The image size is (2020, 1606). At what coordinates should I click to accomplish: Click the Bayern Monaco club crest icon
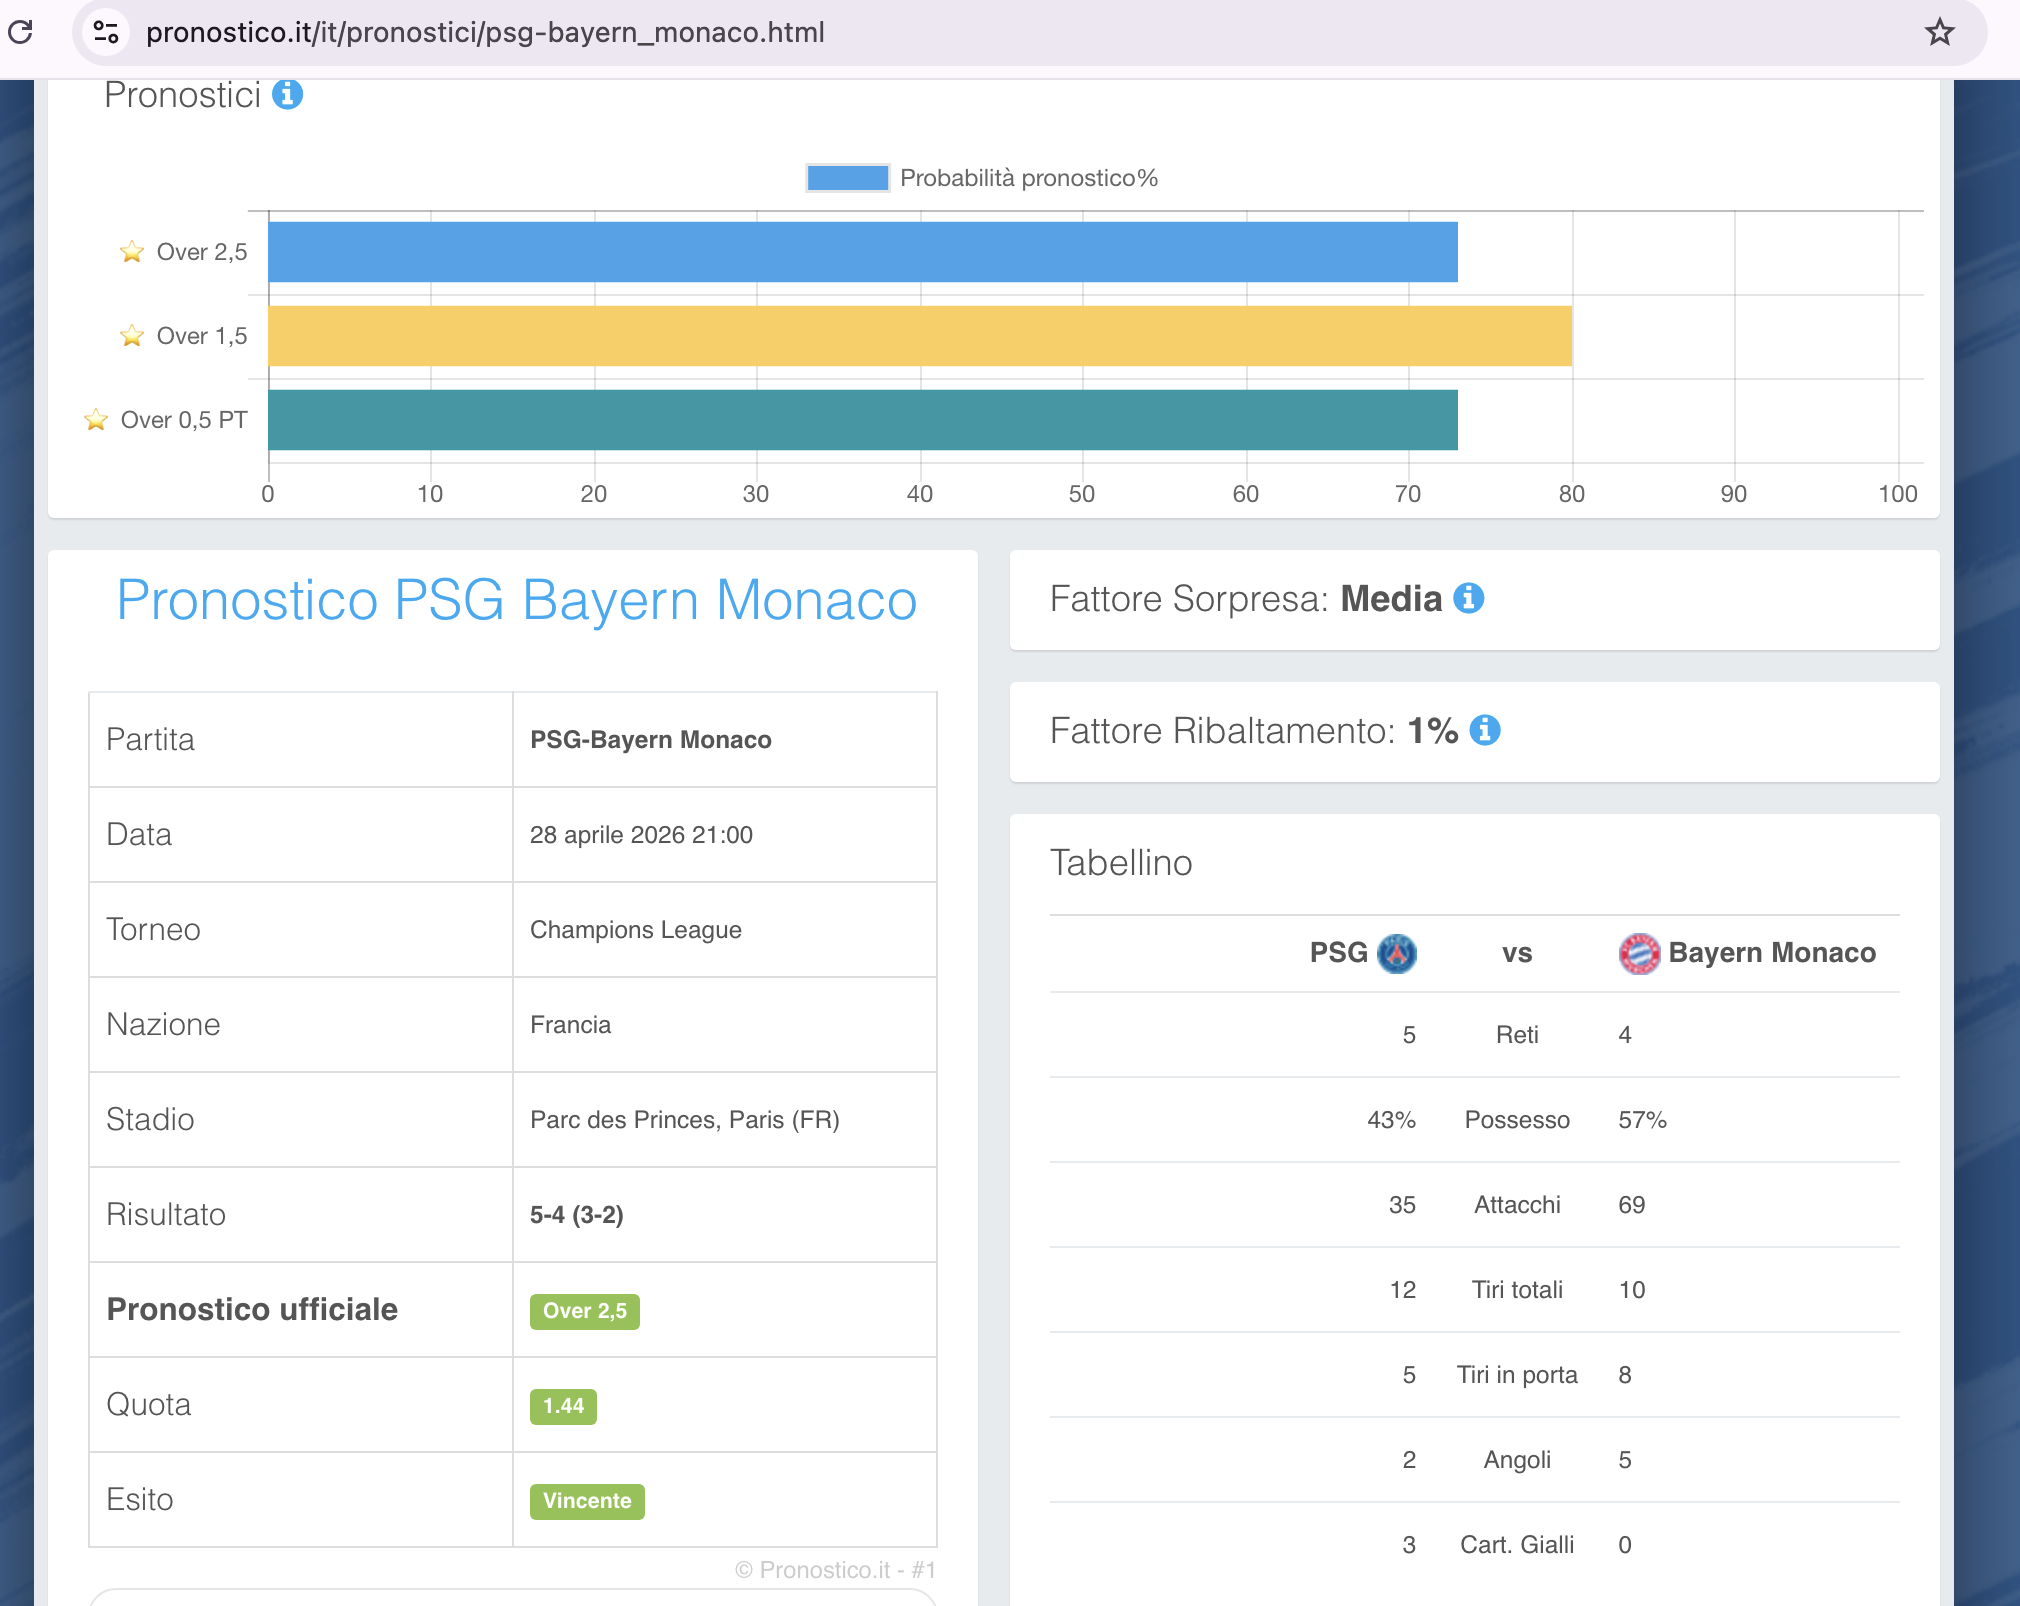1639,953
